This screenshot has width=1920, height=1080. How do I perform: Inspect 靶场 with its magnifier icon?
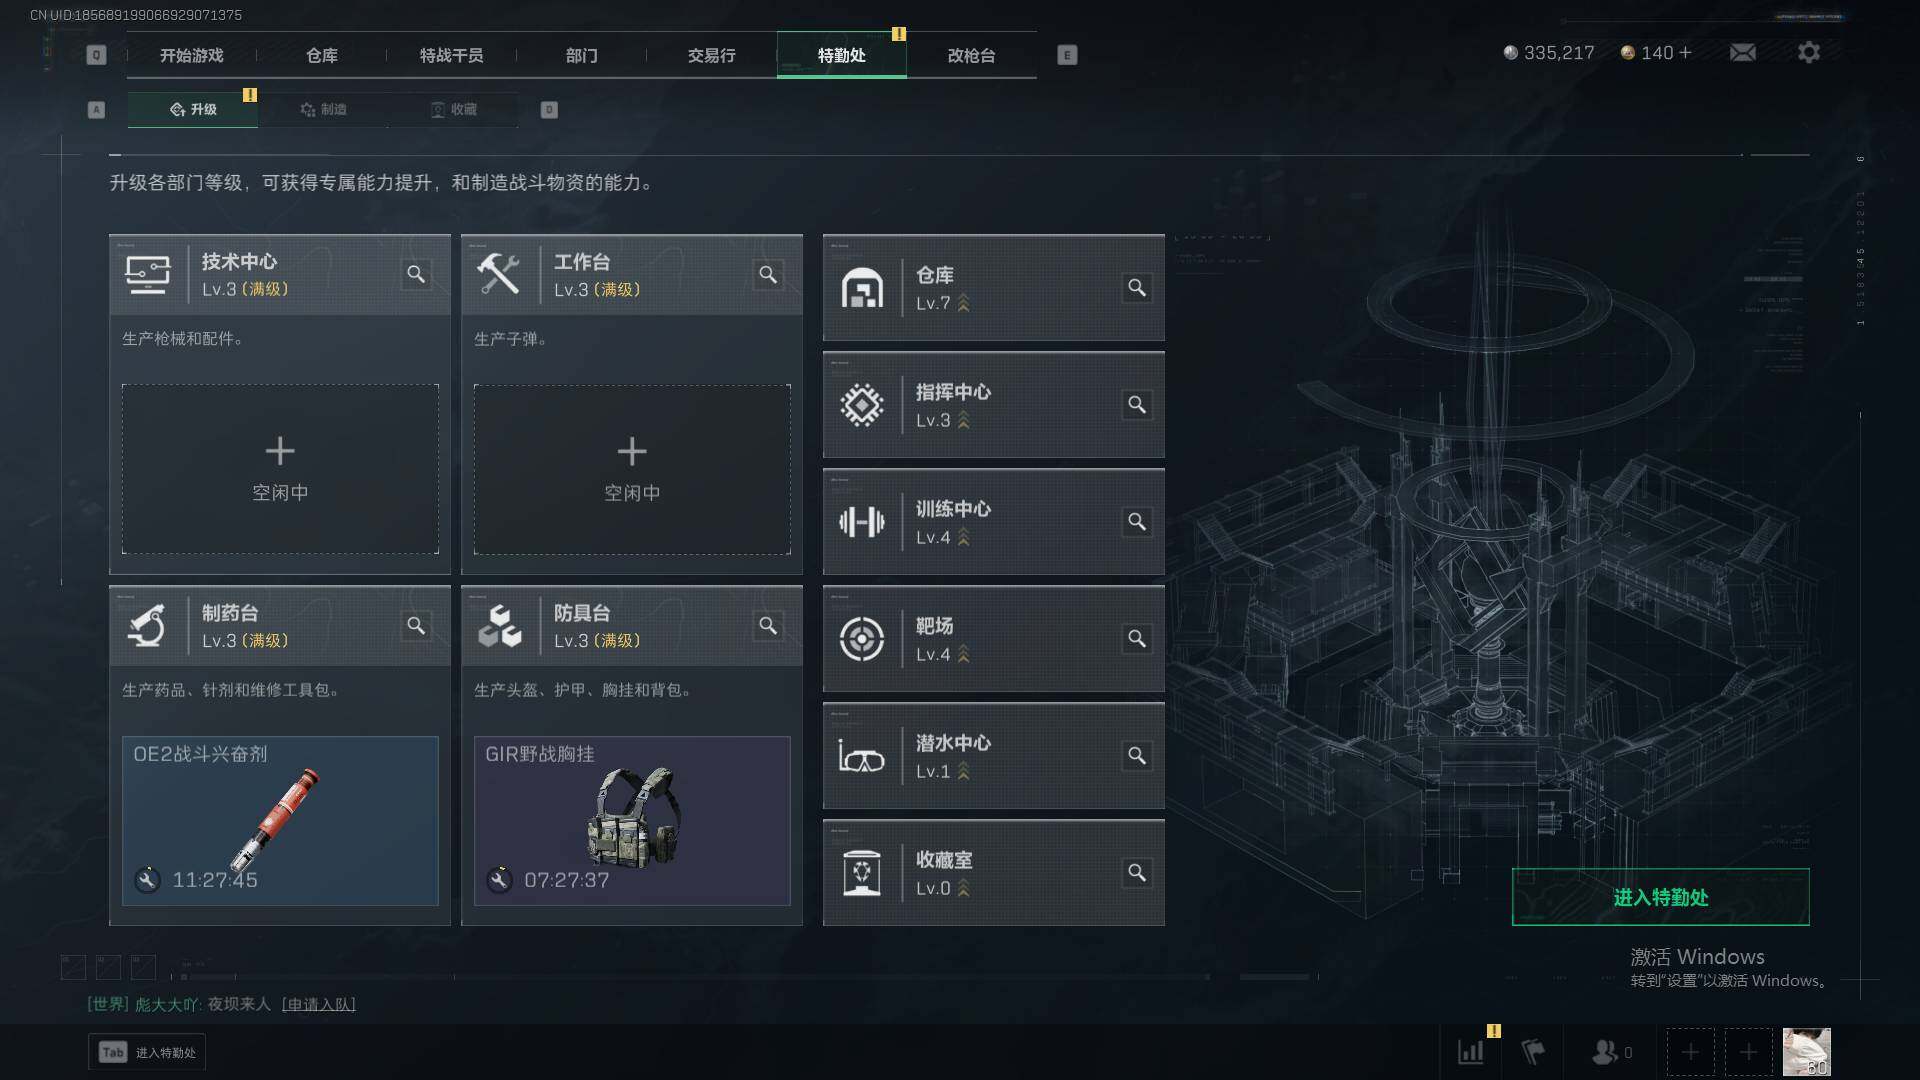coord(1137,639)
